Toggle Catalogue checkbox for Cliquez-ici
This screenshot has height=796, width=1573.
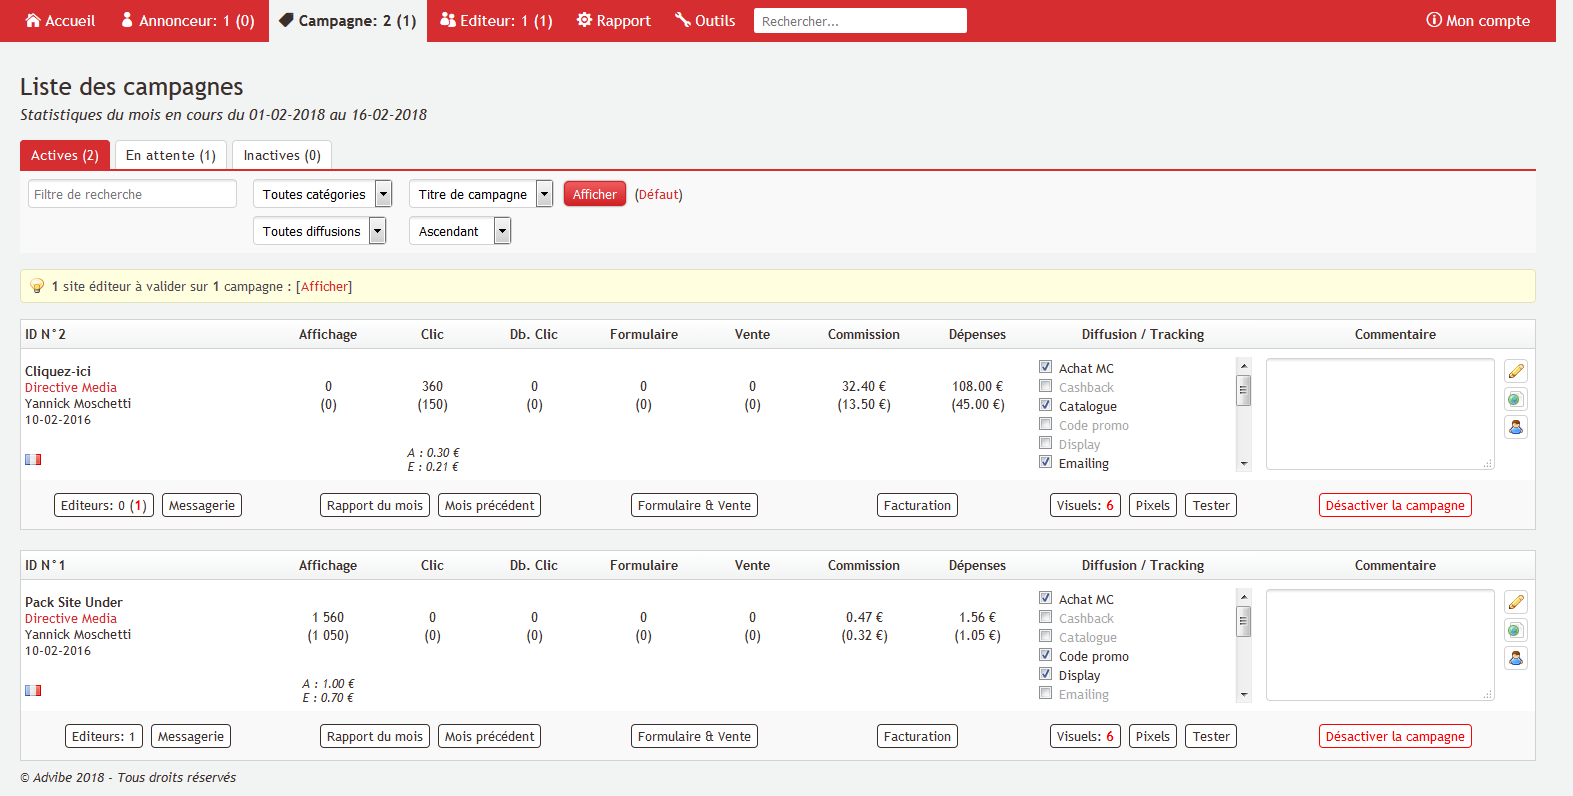(1045, 405)
